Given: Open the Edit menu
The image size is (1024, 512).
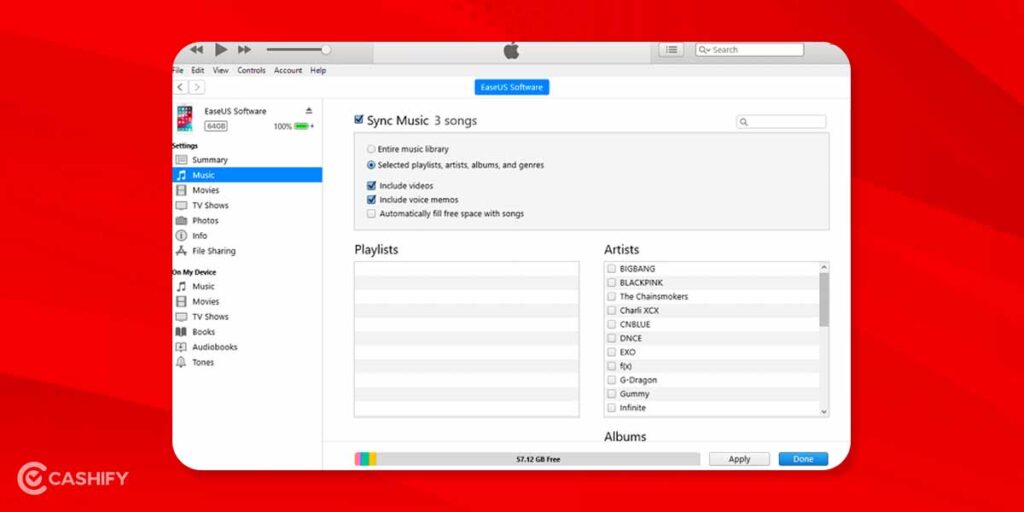Looking at the screenshot, I should coord(198,71).
